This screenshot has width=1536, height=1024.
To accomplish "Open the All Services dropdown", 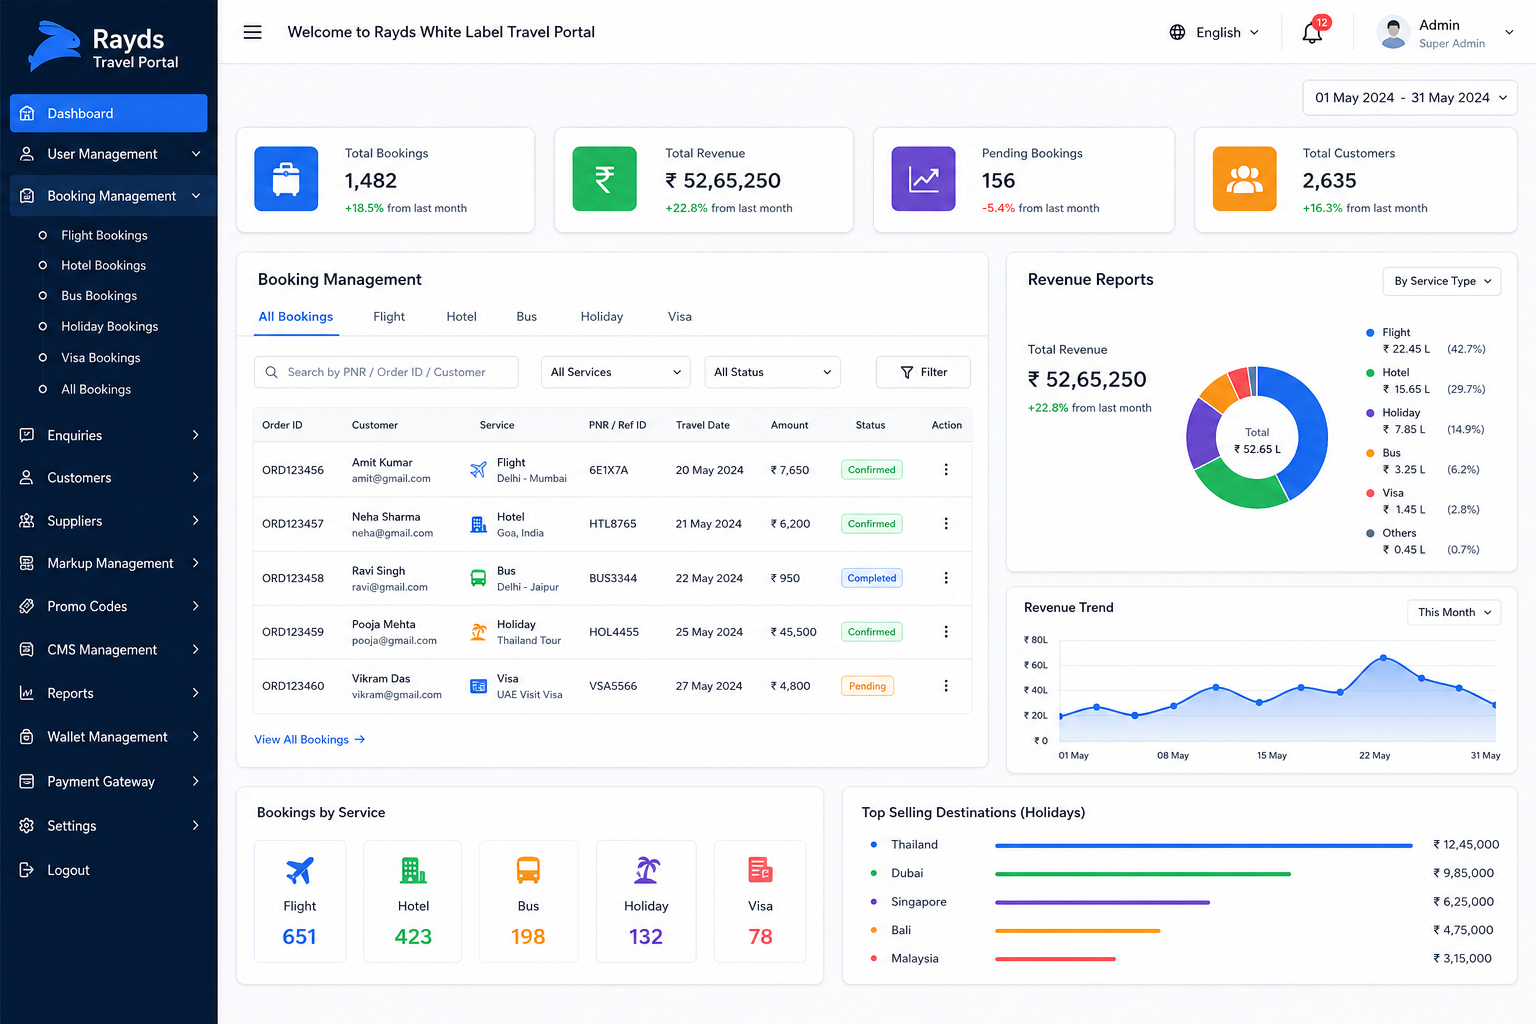I will [616, 372].
